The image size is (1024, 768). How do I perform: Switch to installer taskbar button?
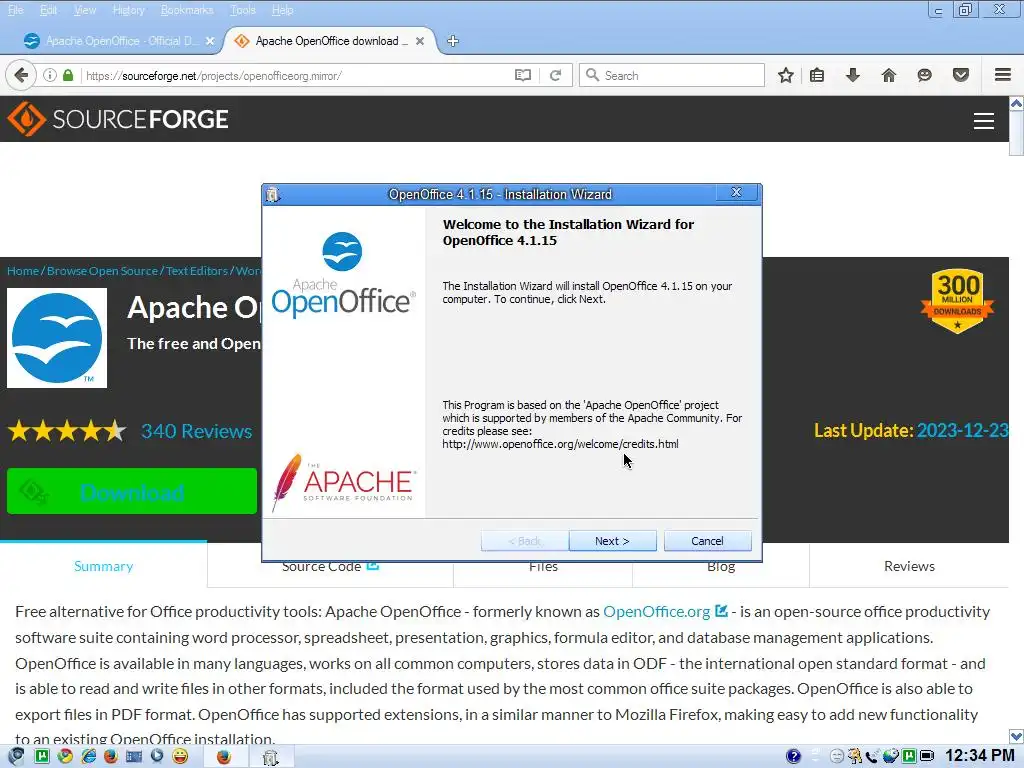(x=270, y=756)
